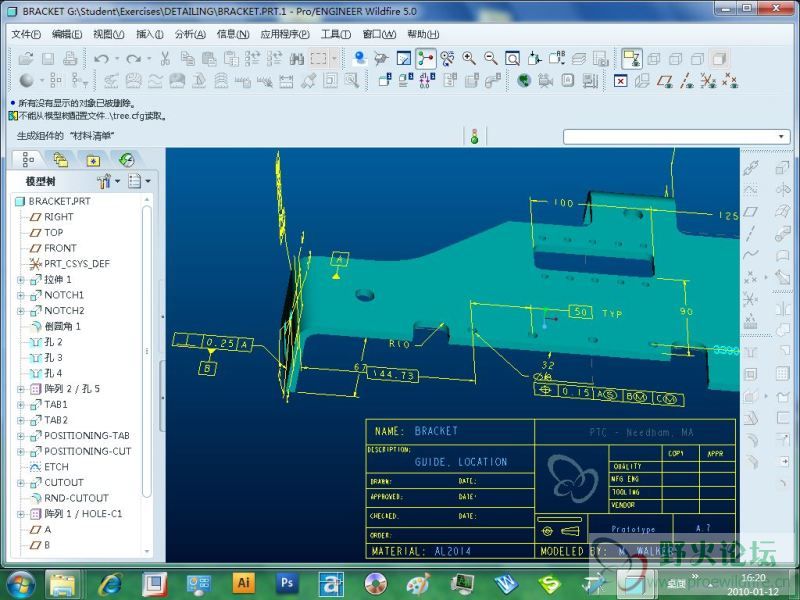Expand the 拉伸 1 feature node
This screenshot has height=600, width=800.
click(x=20, y=280)
